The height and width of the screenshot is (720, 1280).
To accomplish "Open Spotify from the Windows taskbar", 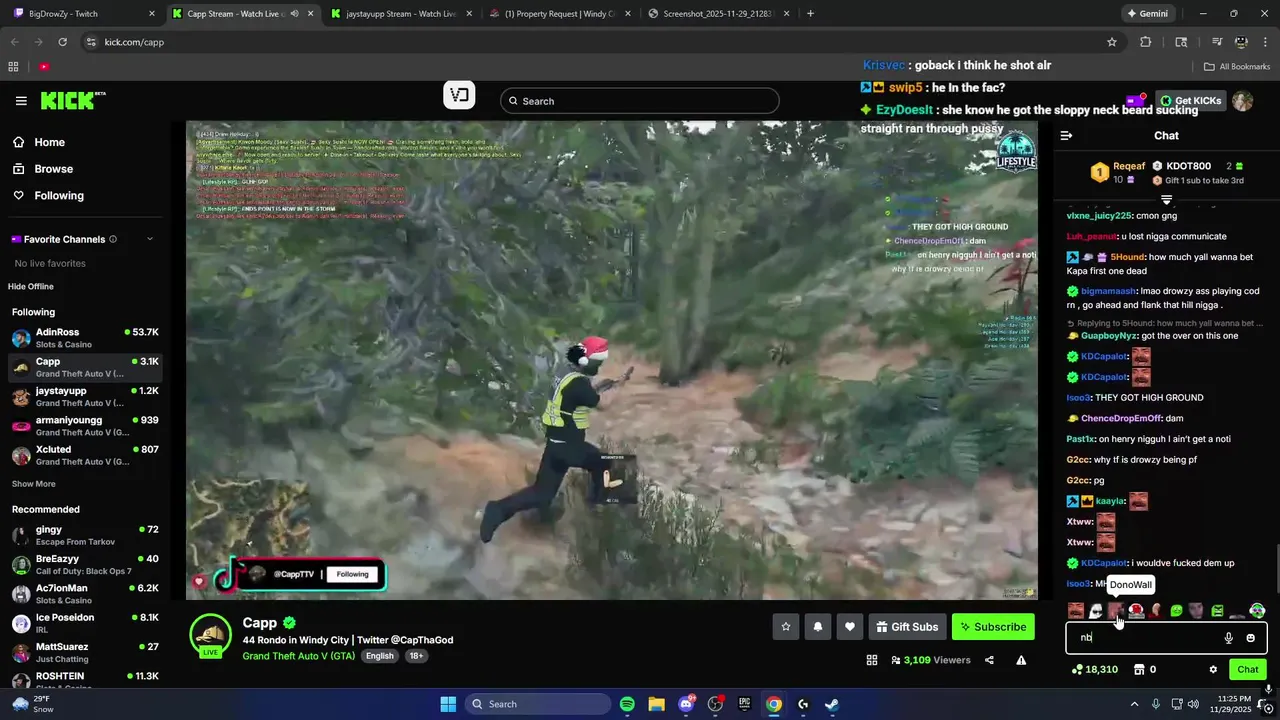I will [x=627, y=704].
